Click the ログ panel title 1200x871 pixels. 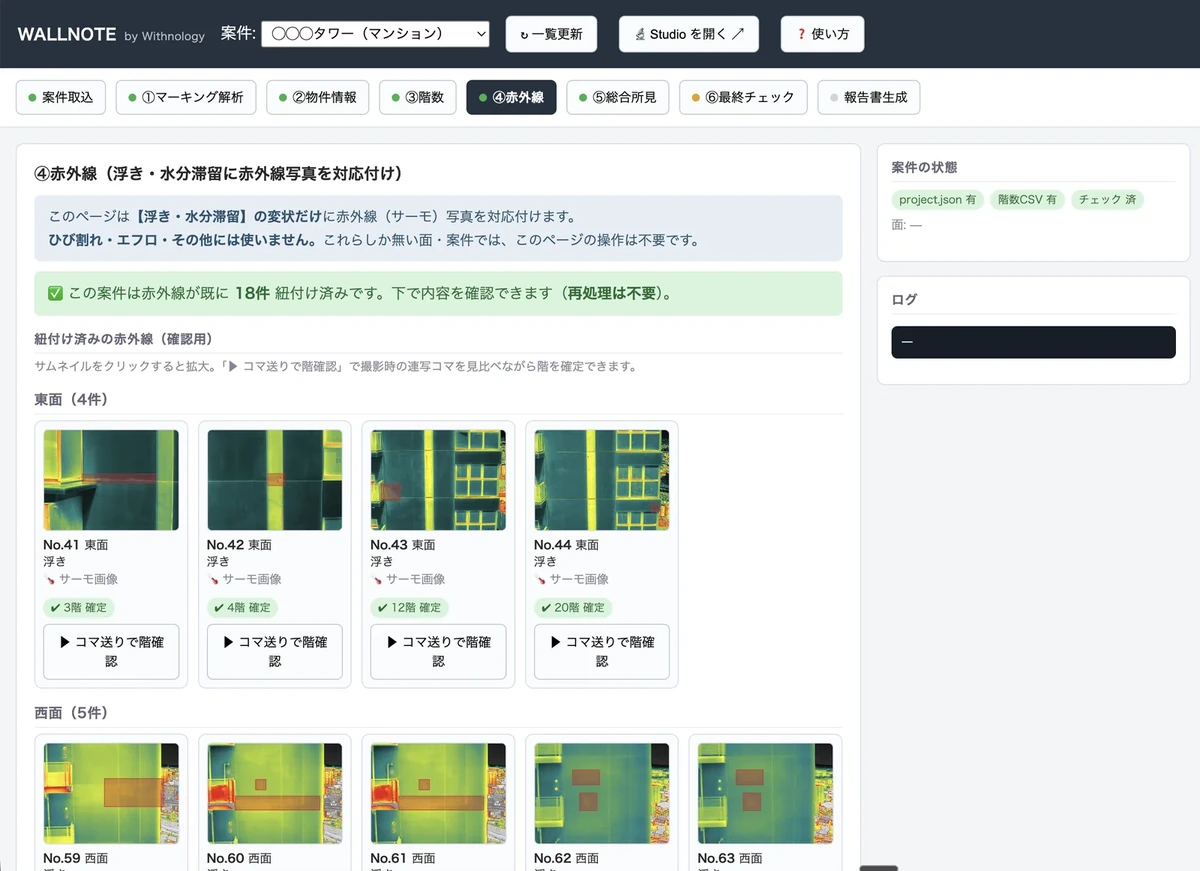pos(904,299)
